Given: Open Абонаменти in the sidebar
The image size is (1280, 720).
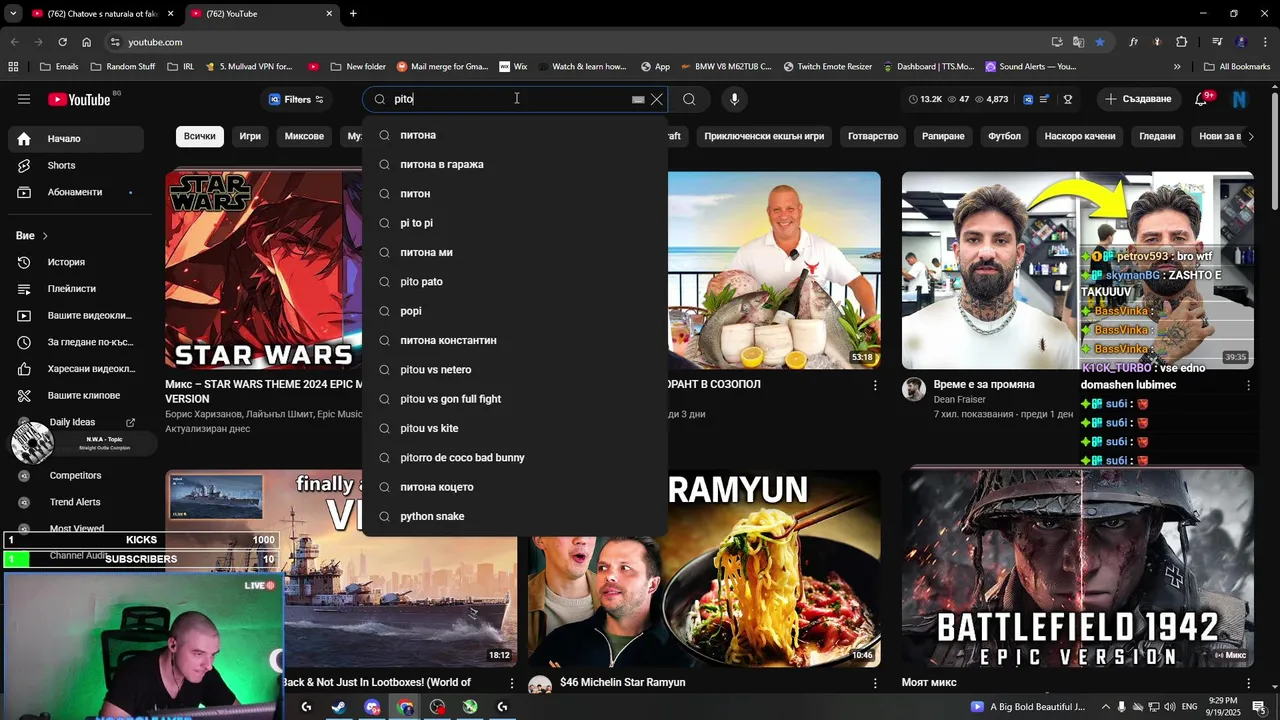Looking at the screenshot, I should click(x=76, y=192).
